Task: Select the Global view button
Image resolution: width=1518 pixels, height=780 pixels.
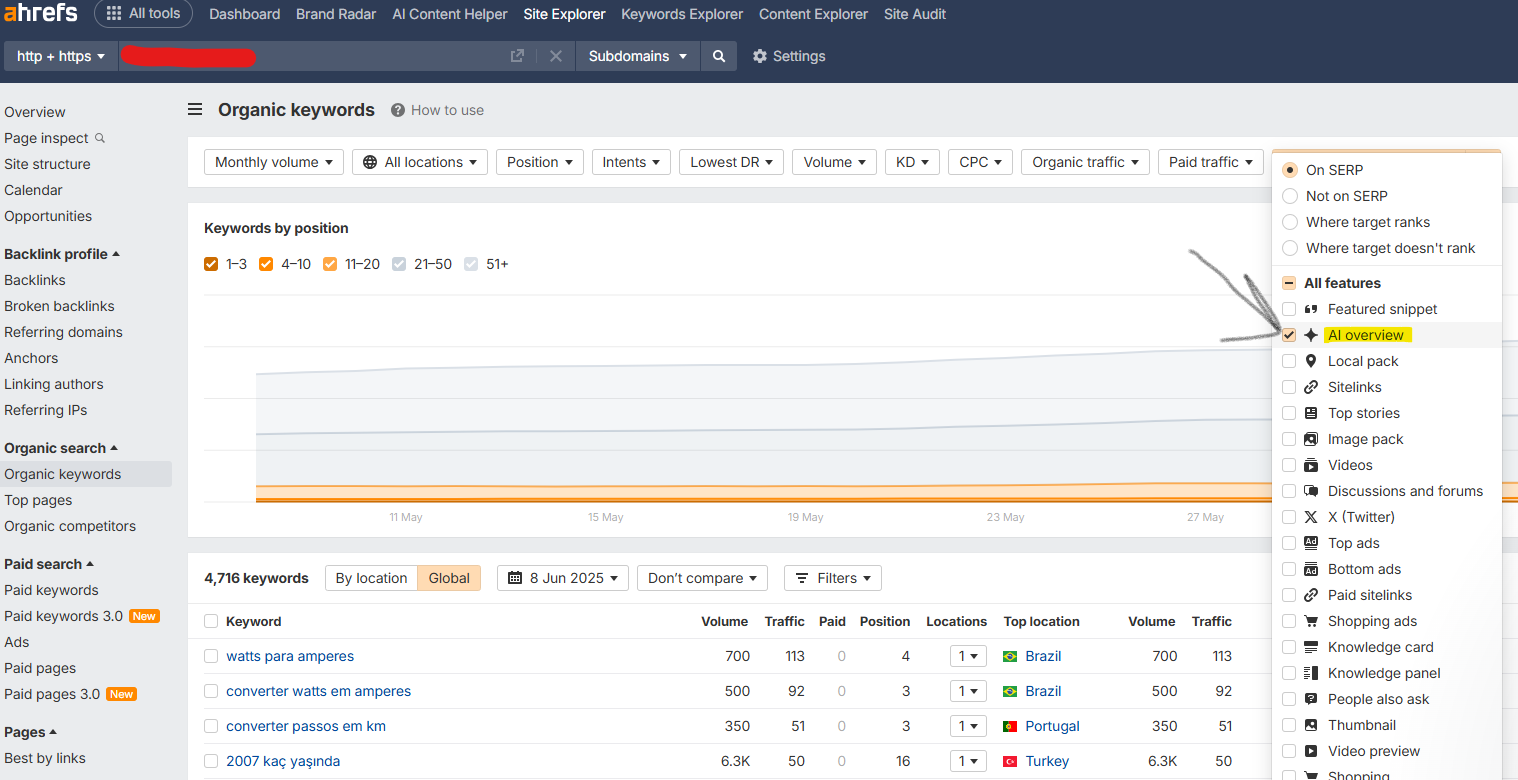Action: pos(449,578)
